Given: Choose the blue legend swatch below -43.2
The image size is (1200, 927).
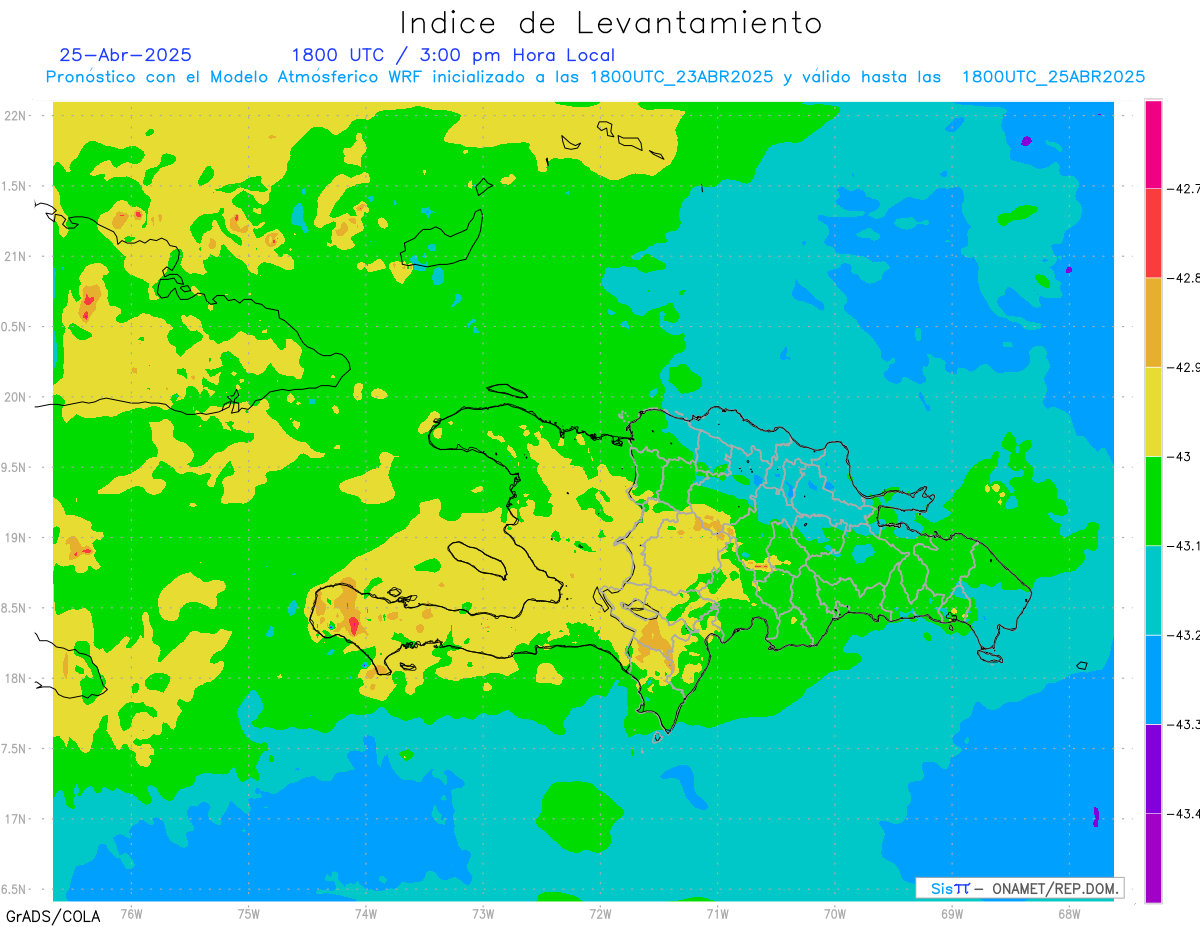Looking at the screenshot, I should tap(1153, 679).
